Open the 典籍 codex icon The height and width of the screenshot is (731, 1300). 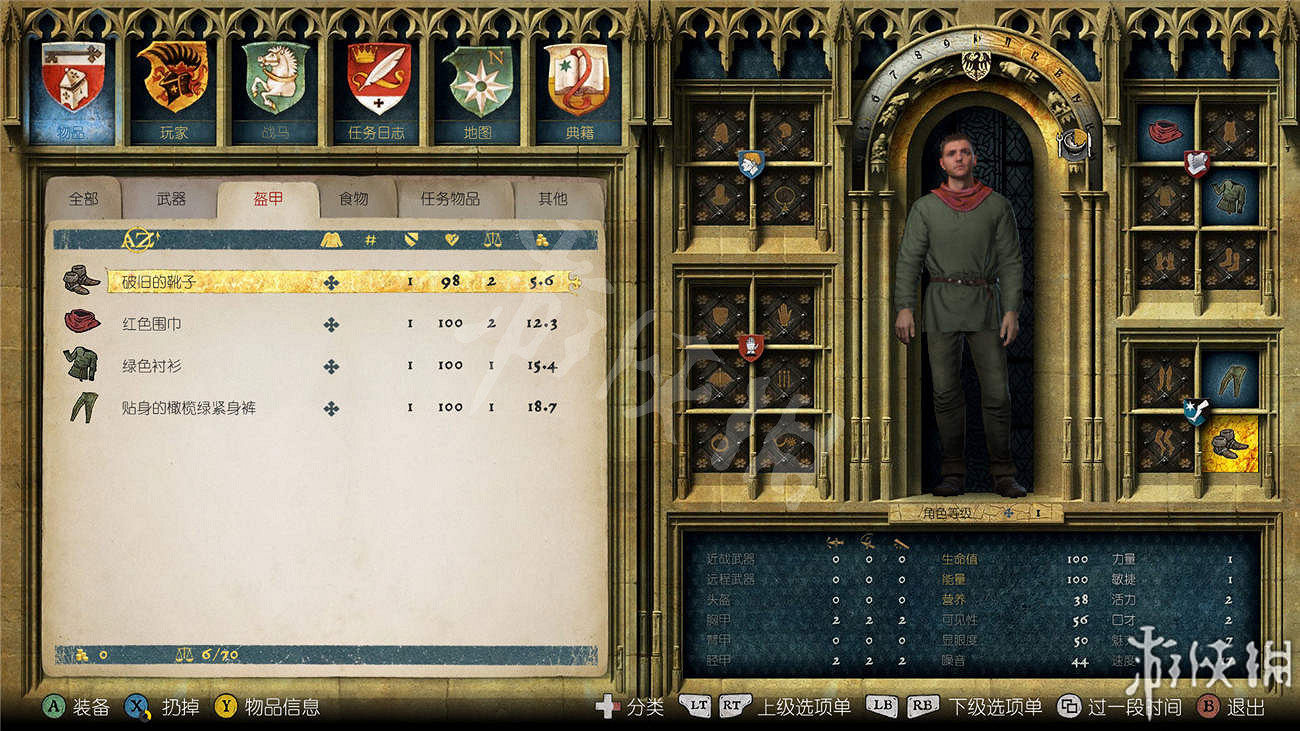coord(579,80)
